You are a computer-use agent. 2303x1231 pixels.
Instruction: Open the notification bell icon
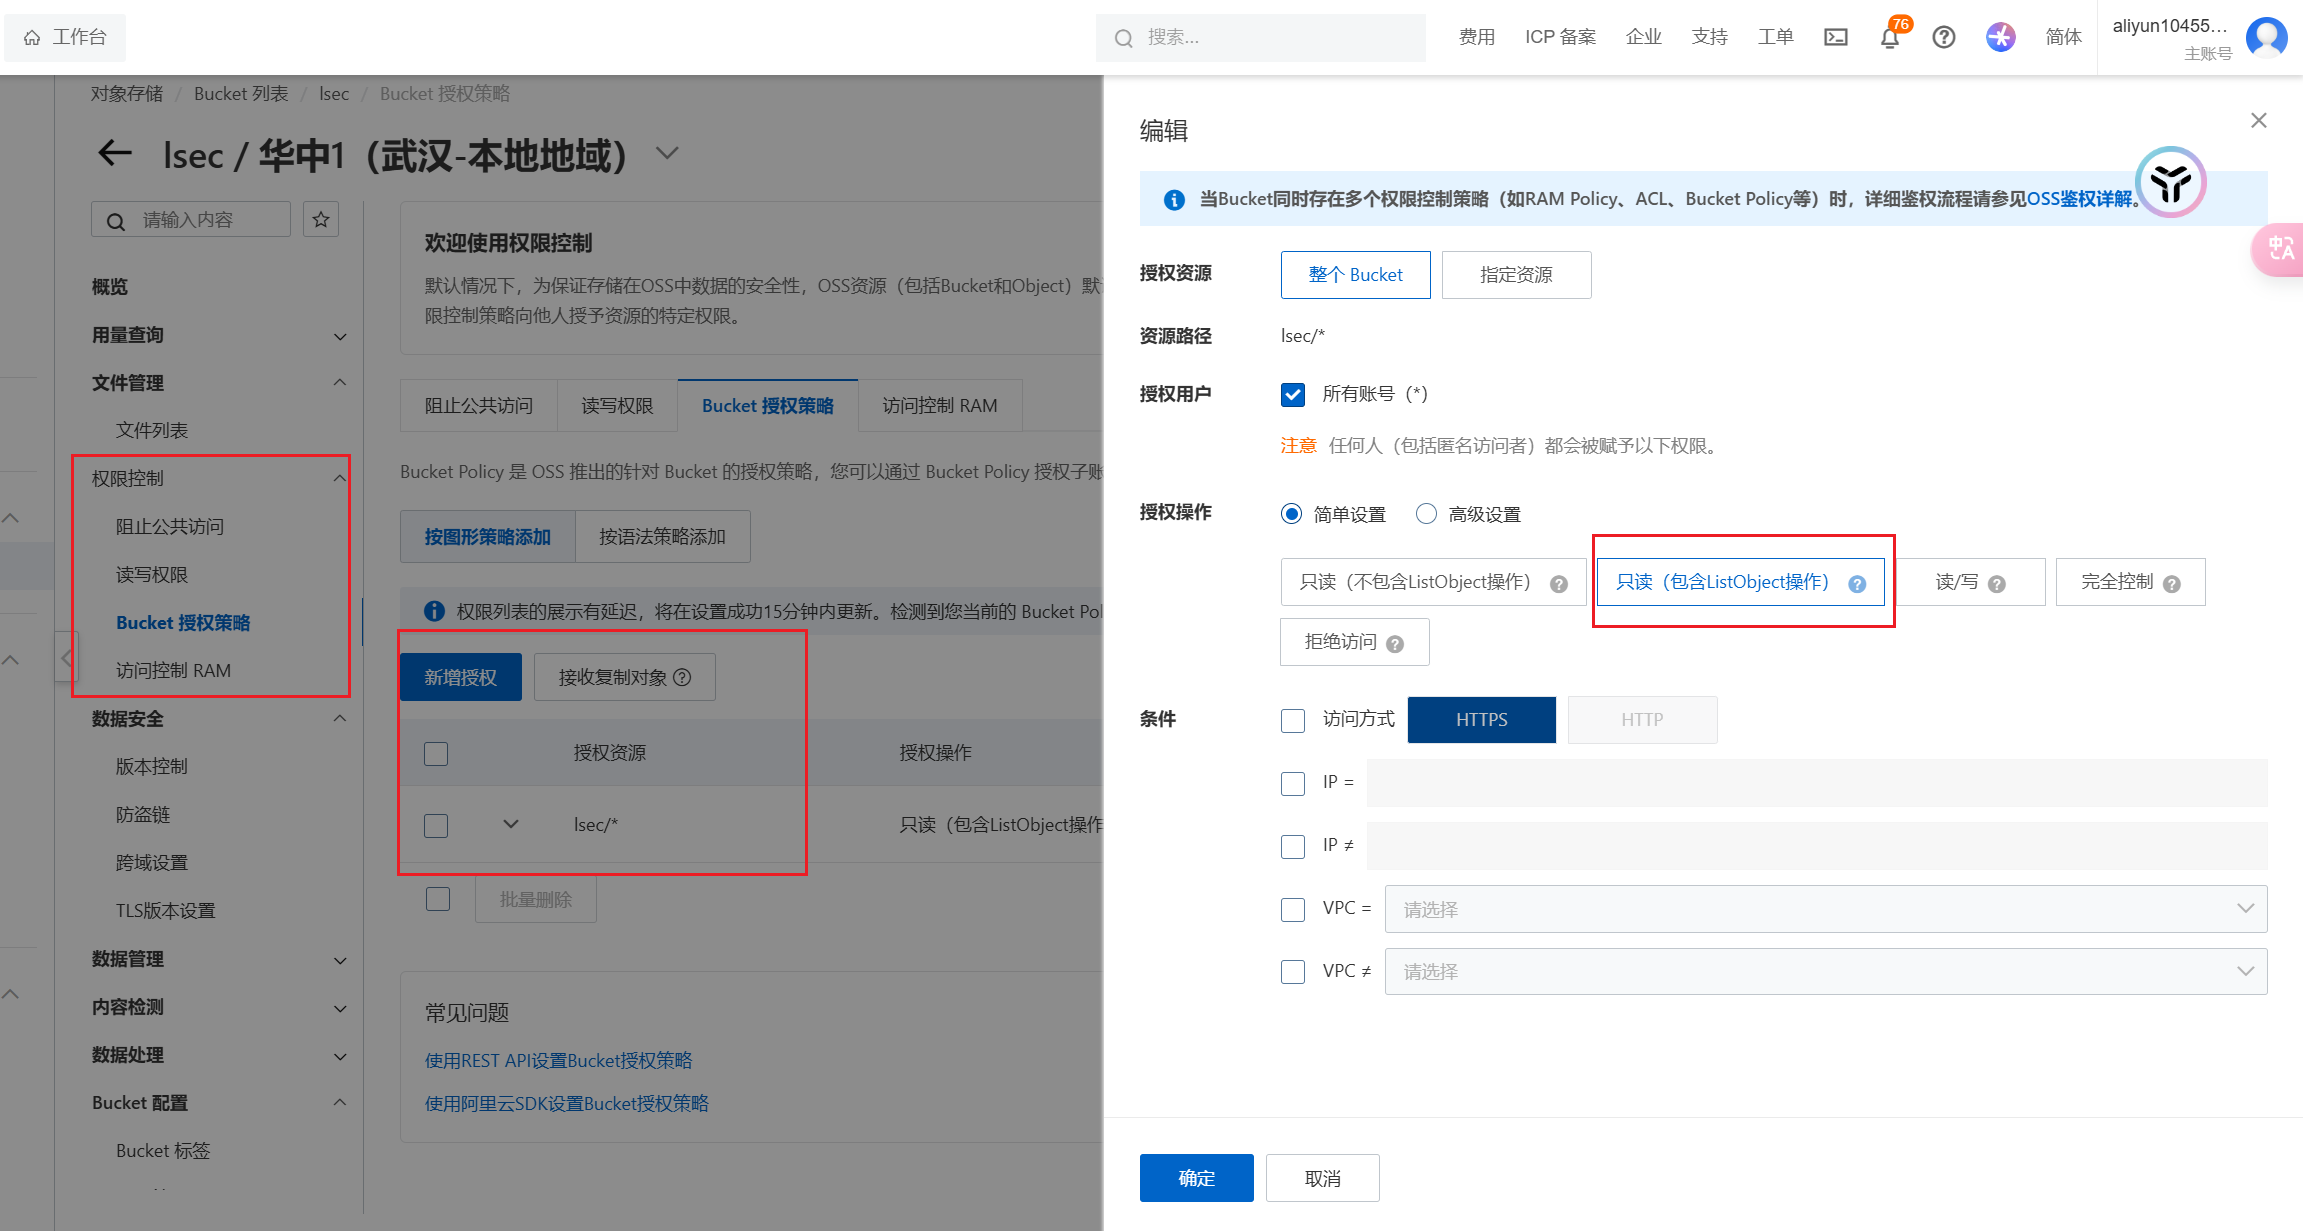click(1889, 38)
